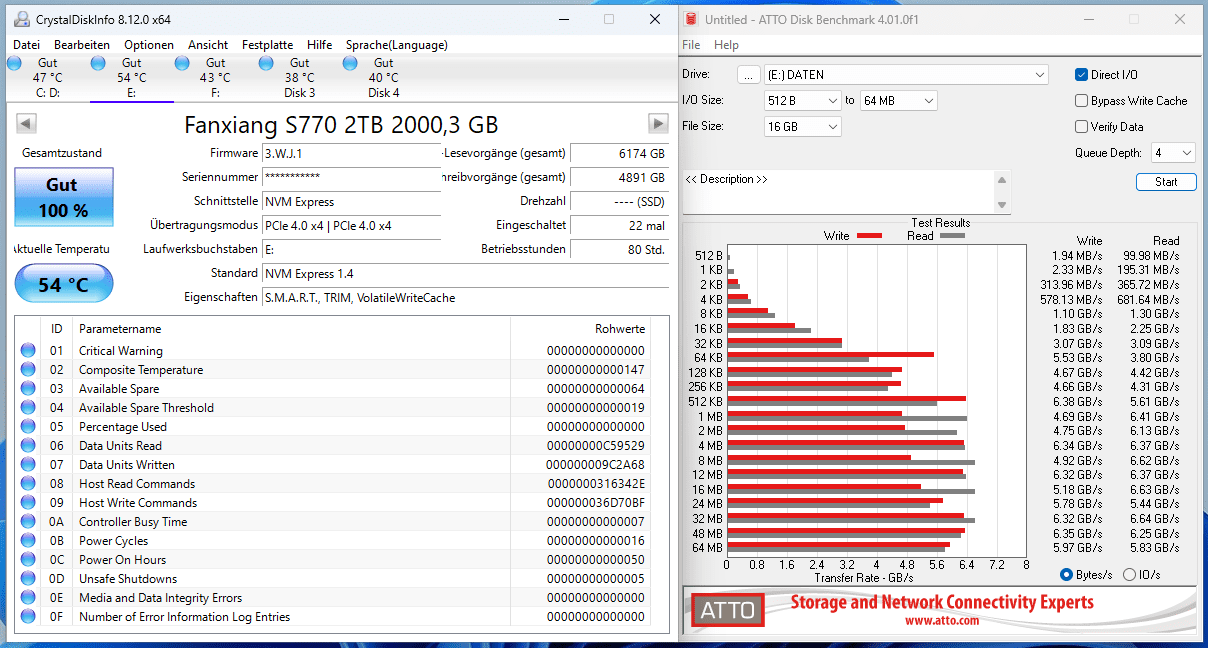1208x648 pixels.
Task: Enable the Bypass Write Cache checkbox
Action: [x=1081, y=100]
